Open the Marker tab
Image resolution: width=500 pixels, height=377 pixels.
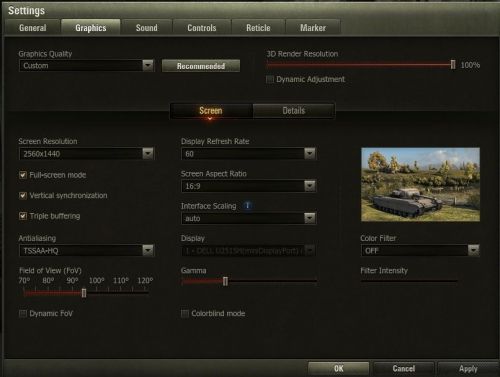[313, 28]
